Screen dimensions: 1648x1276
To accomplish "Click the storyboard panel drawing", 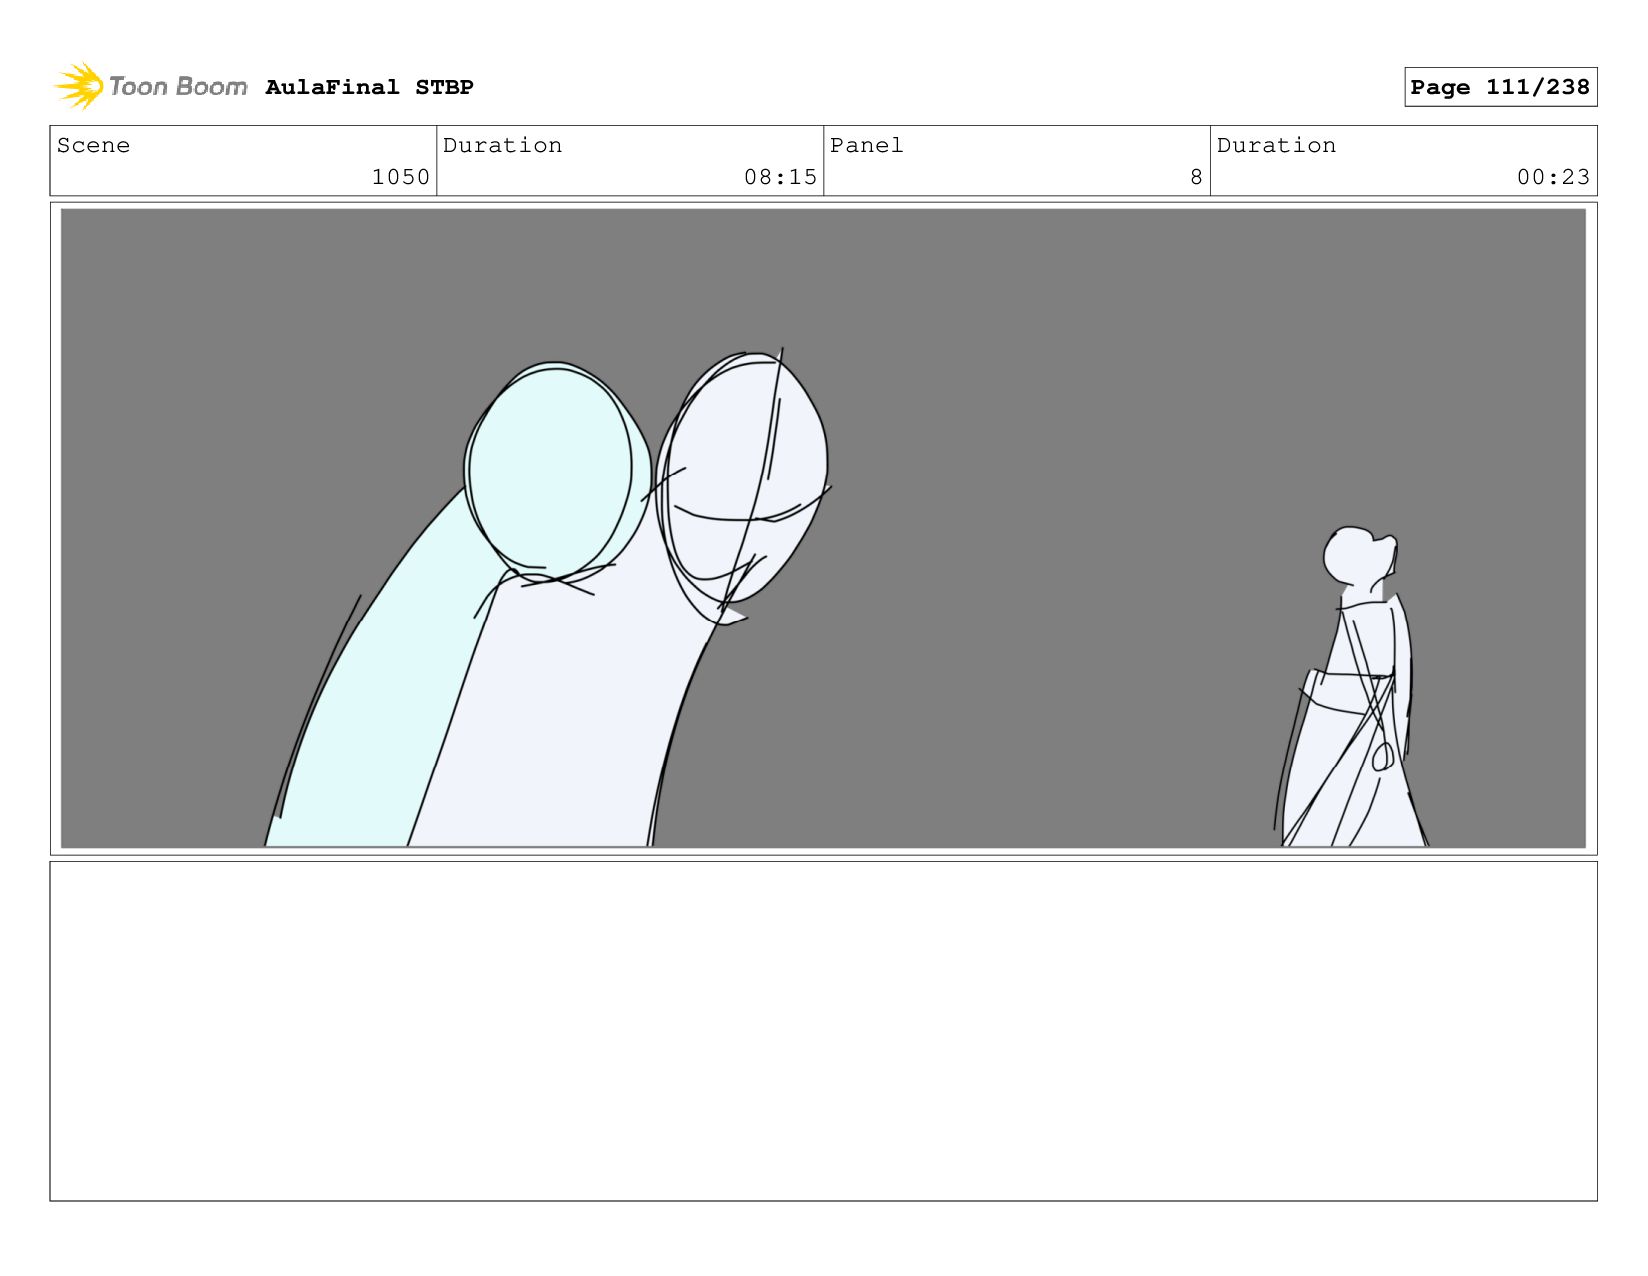I will pos(823,528).
